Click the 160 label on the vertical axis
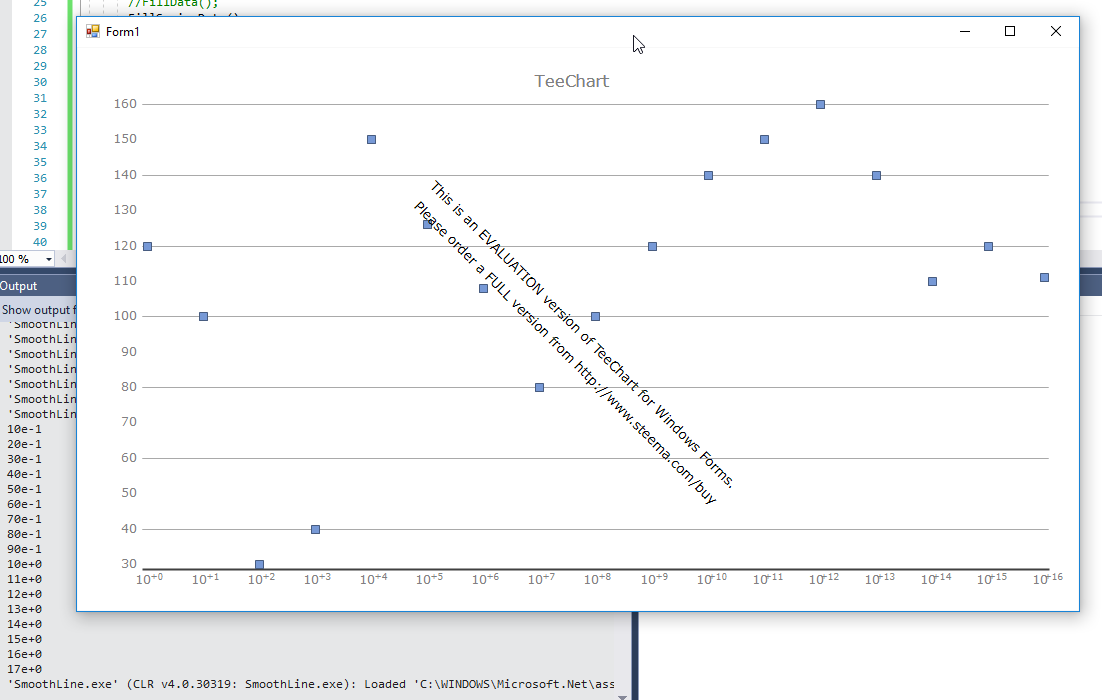Image resolution: width=1102 pixels, height=700 pixels. pyautogui.click(x=125, y=104)
